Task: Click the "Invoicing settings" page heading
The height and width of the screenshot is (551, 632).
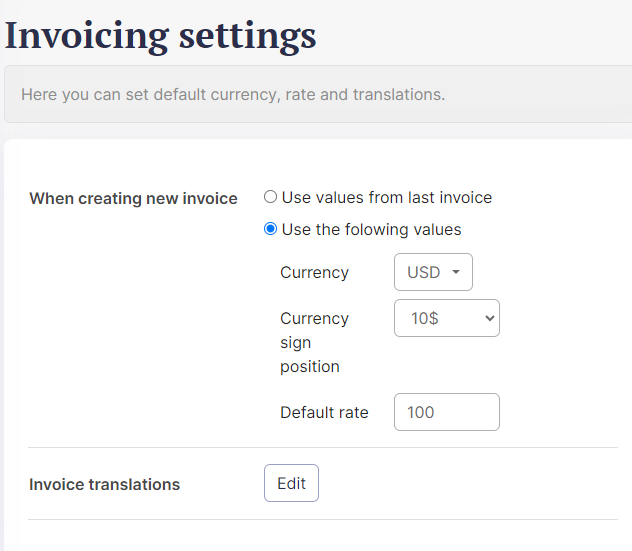Action: coord(160,35)
